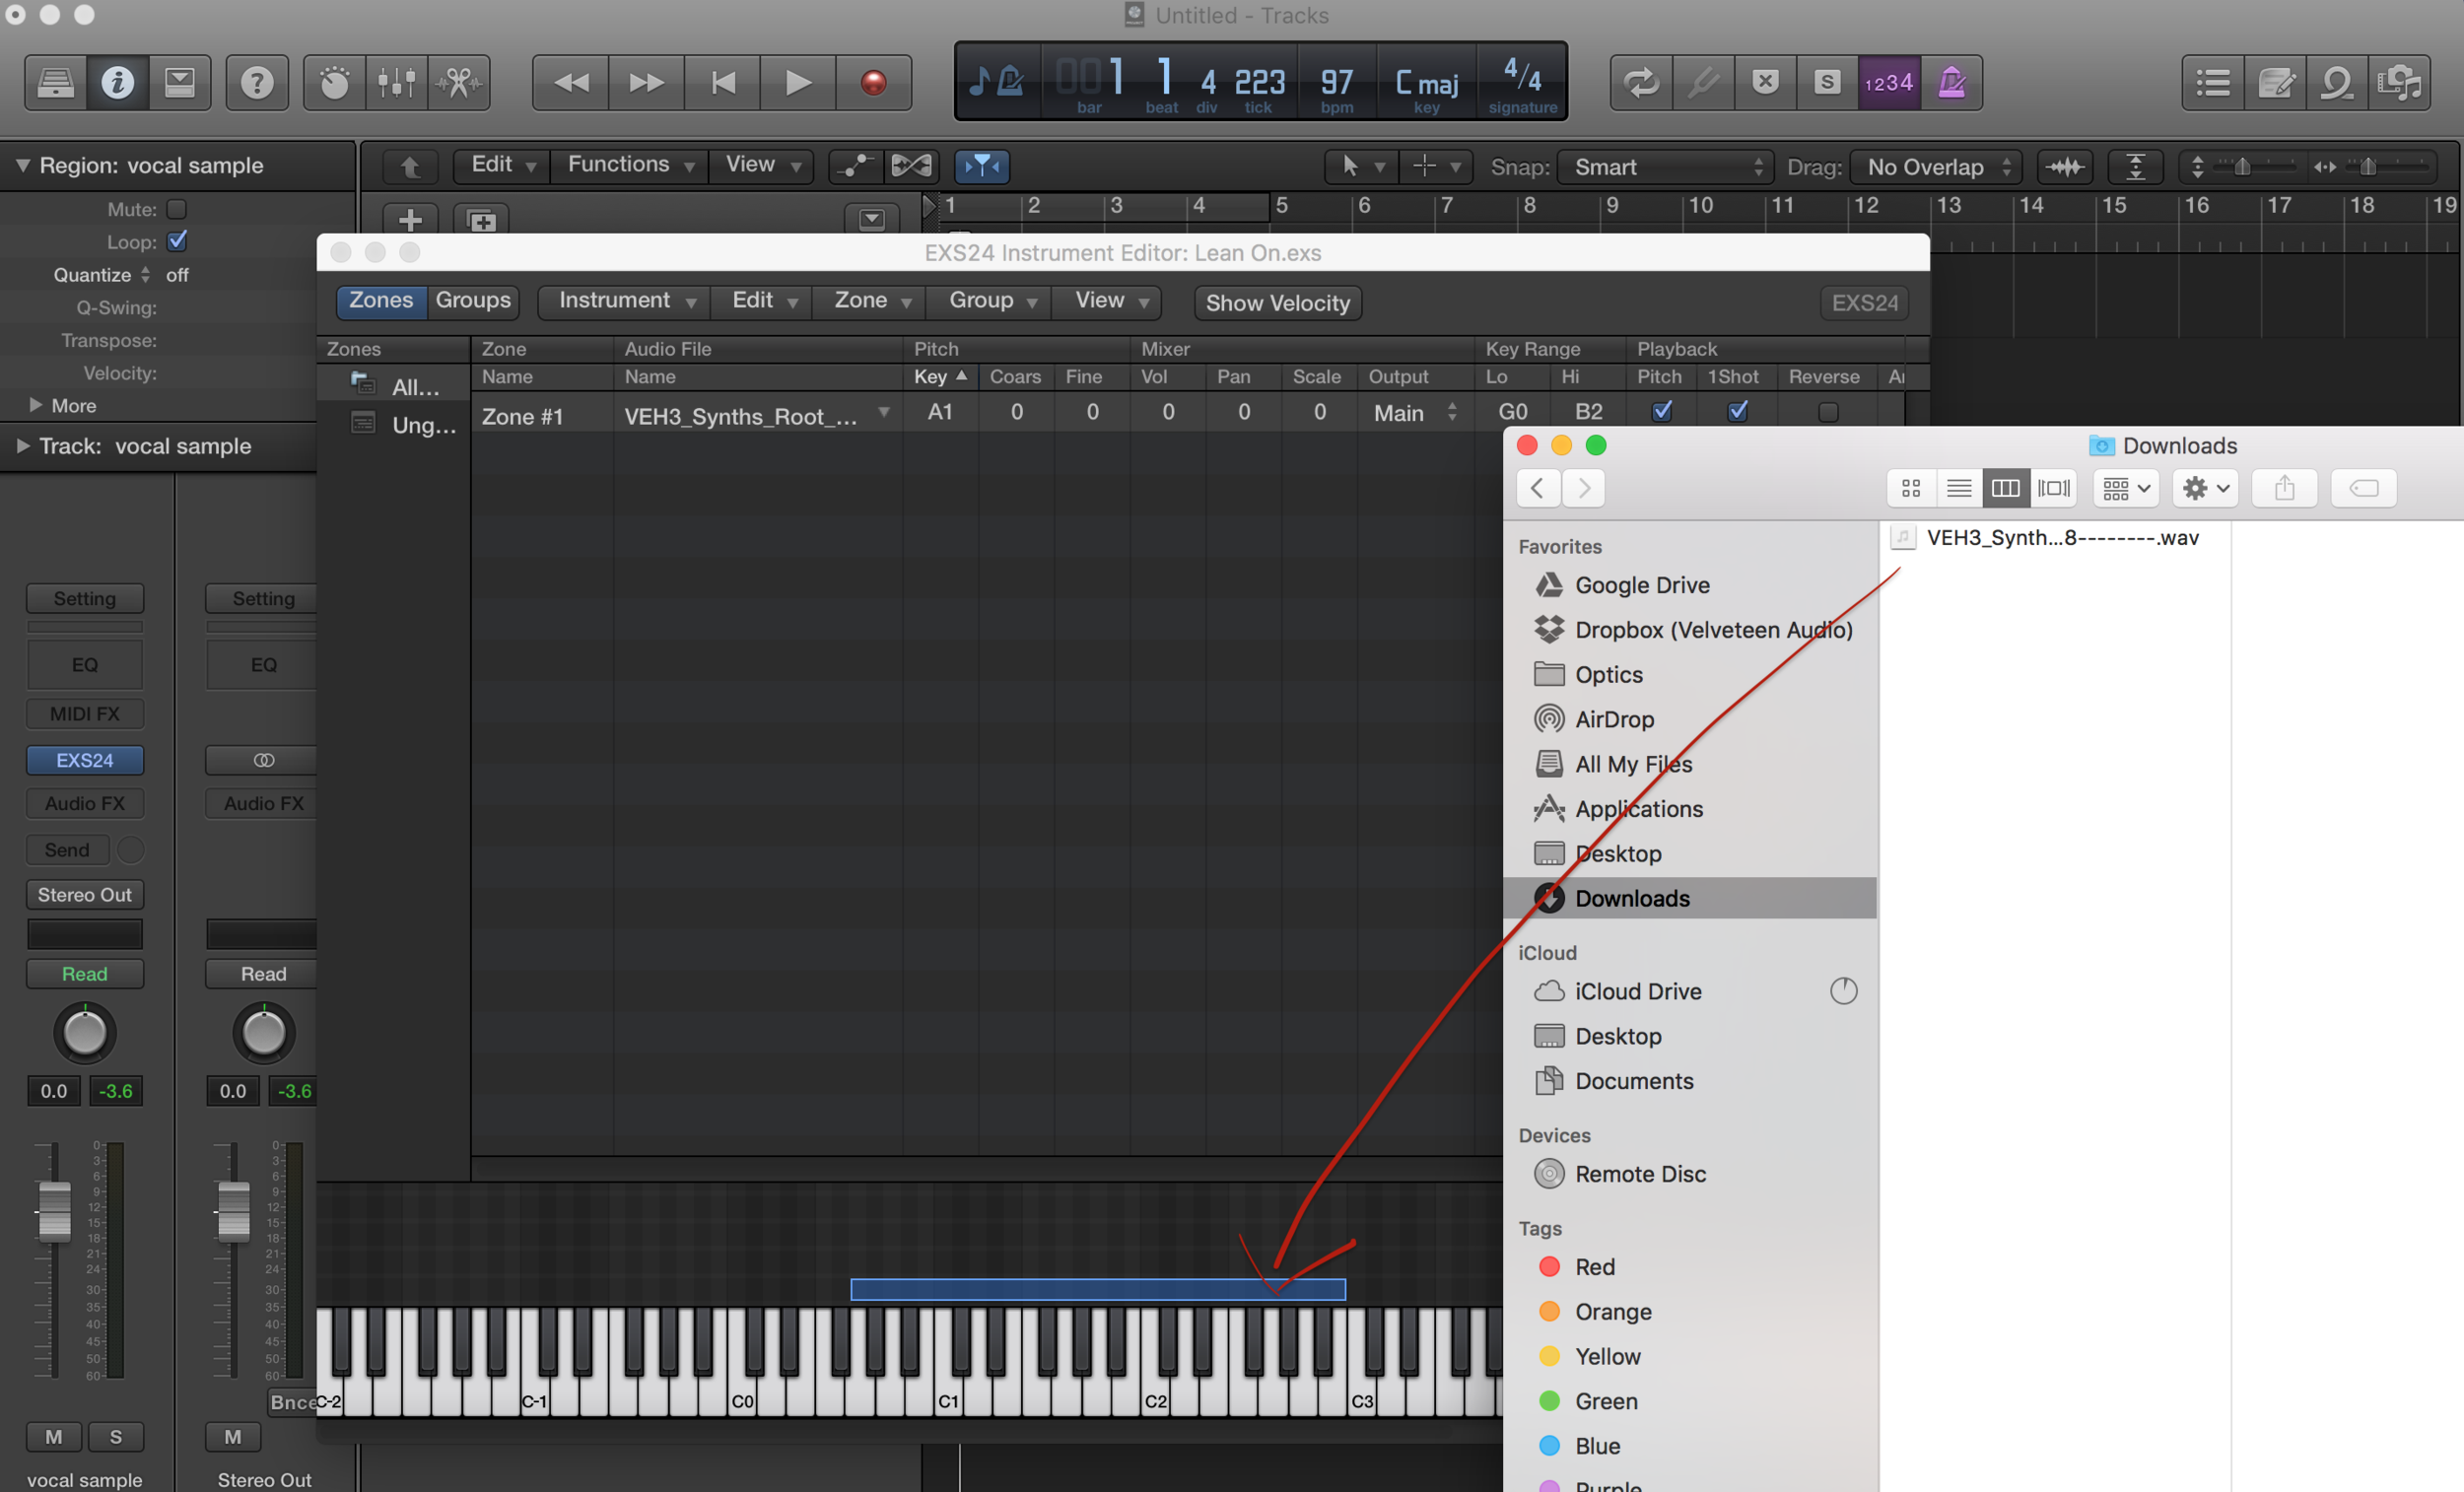The image size is (2464, 1492).
Task: Switch to the Groups tab
Action: [473, 301]
